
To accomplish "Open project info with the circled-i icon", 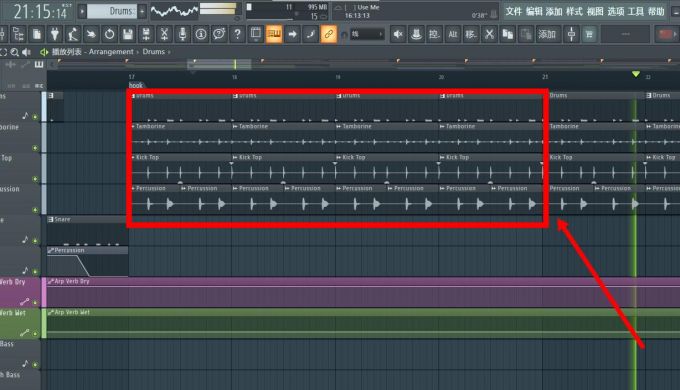I will pyautogui.click(x=201, y=34).
